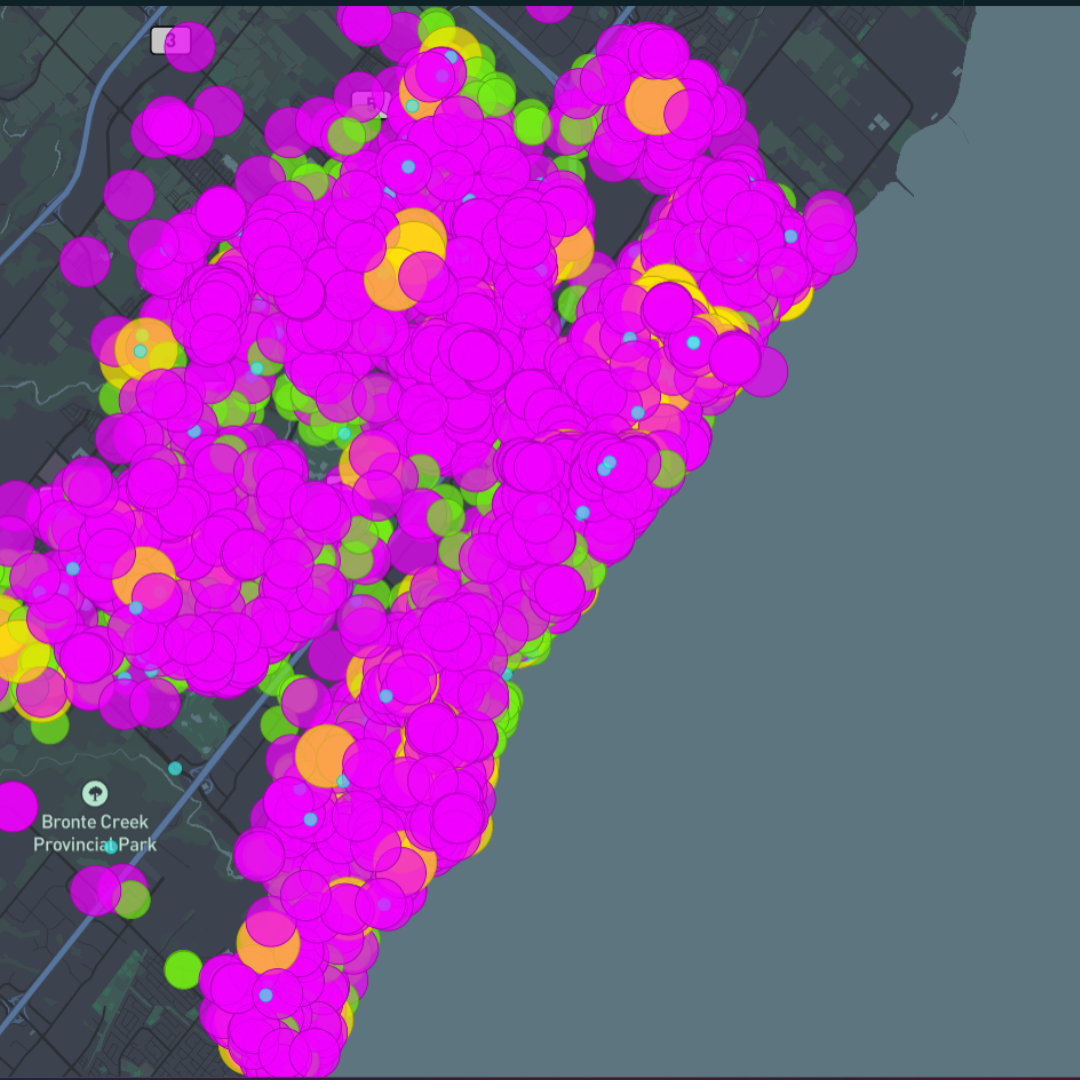1080x1080 pixels.
Task: Click the olive-green circle below the park label
Action: [133, 900]
